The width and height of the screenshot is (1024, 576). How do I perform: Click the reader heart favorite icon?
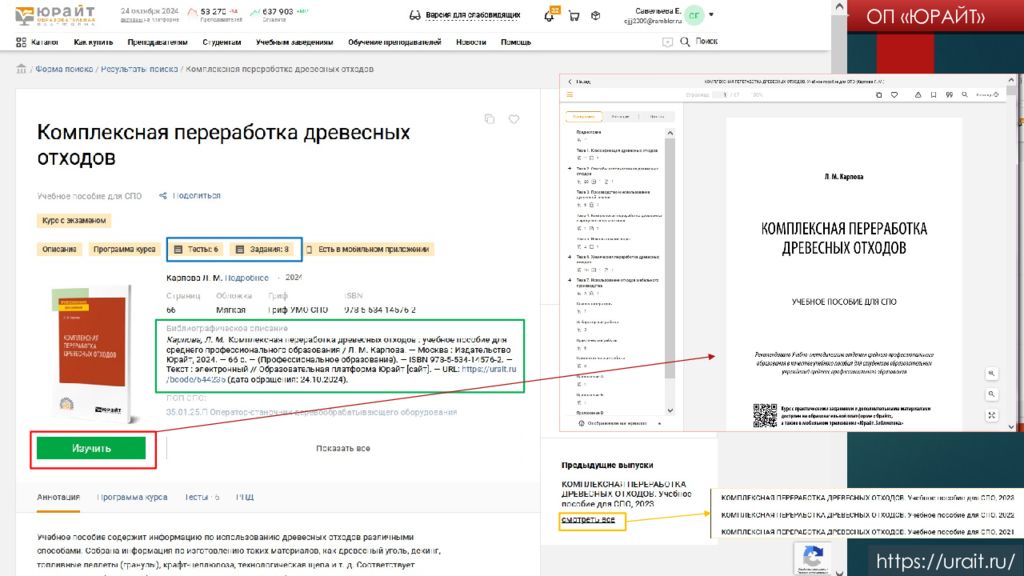click(894, 95)
